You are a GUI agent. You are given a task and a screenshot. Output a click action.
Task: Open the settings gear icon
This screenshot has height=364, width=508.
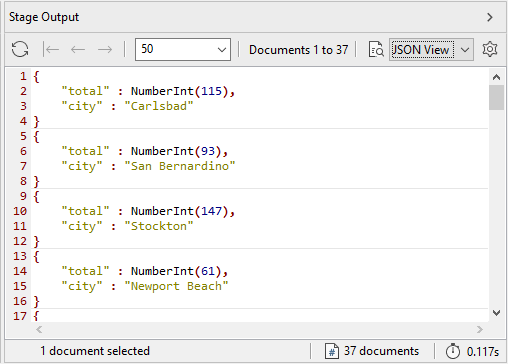click(x=490, y=49)
